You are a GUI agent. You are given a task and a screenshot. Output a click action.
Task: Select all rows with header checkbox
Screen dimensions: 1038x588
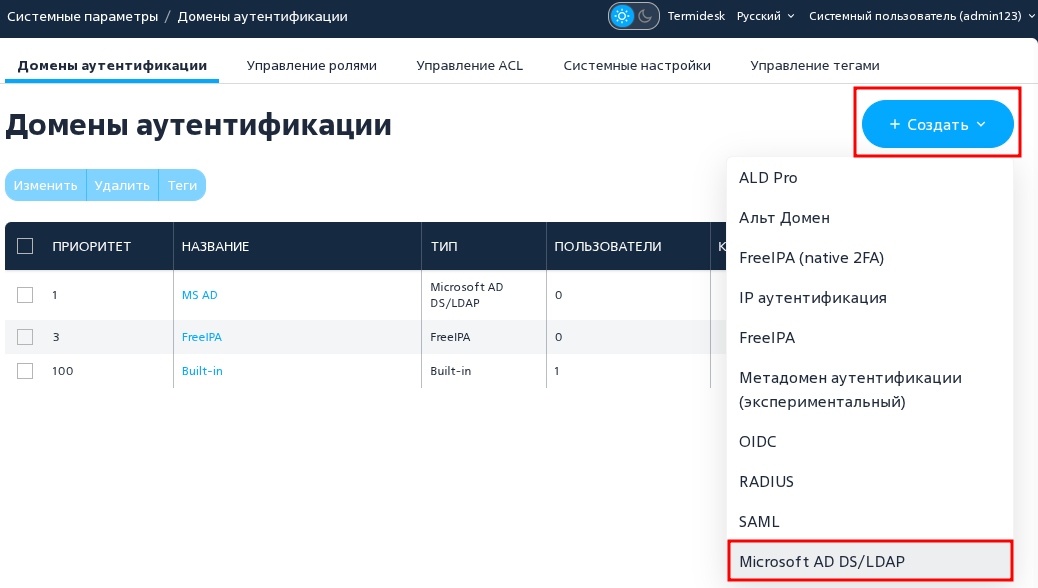click(x=25, y=246)
